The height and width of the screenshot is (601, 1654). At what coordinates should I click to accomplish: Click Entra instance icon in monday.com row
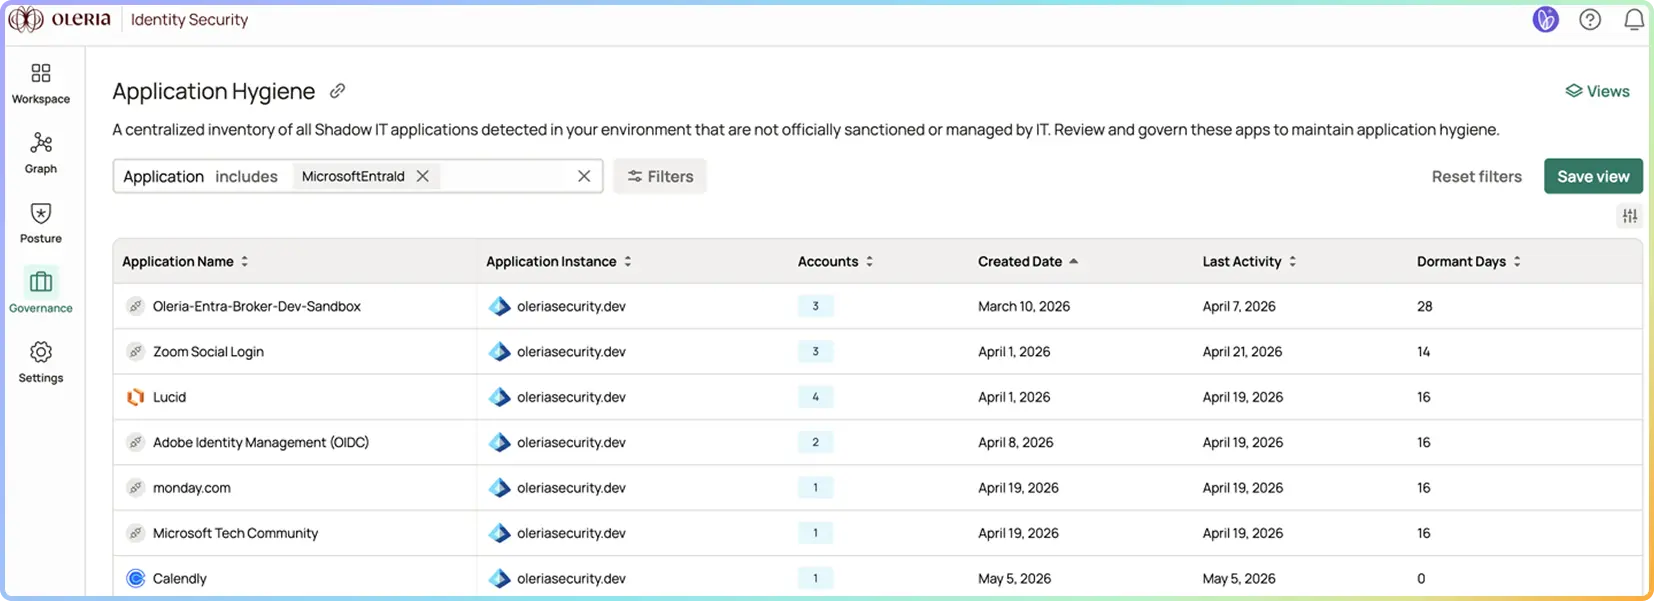(499, 487)
